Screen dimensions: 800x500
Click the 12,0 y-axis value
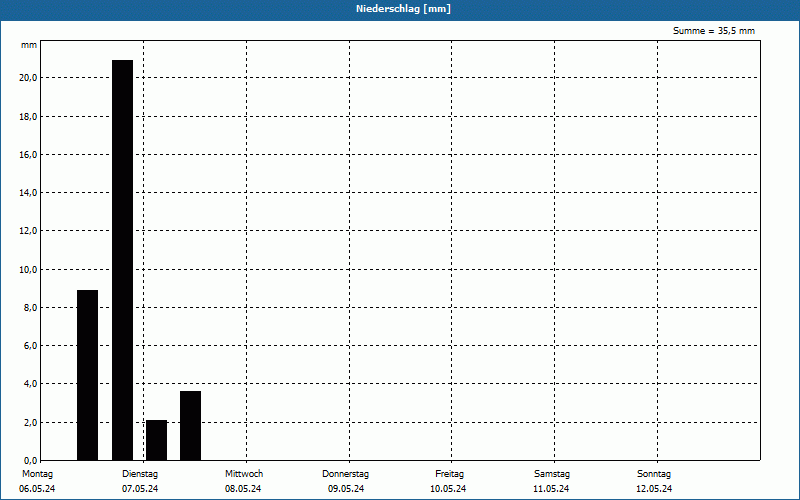pos(28,231)
